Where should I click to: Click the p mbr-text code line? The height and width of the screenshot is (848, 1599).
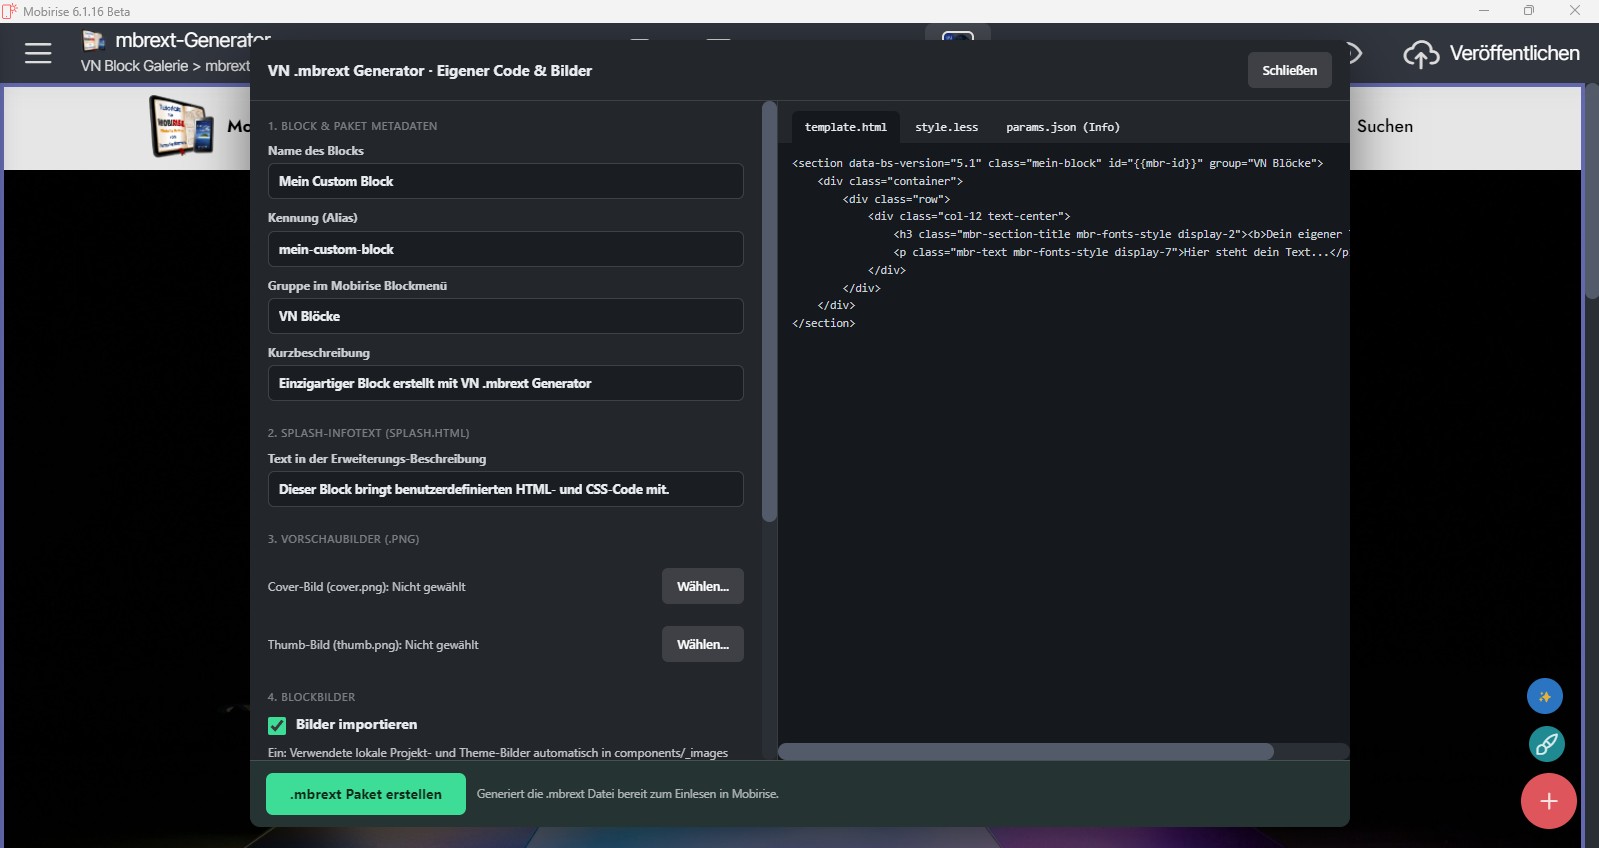pos(1121,252)
